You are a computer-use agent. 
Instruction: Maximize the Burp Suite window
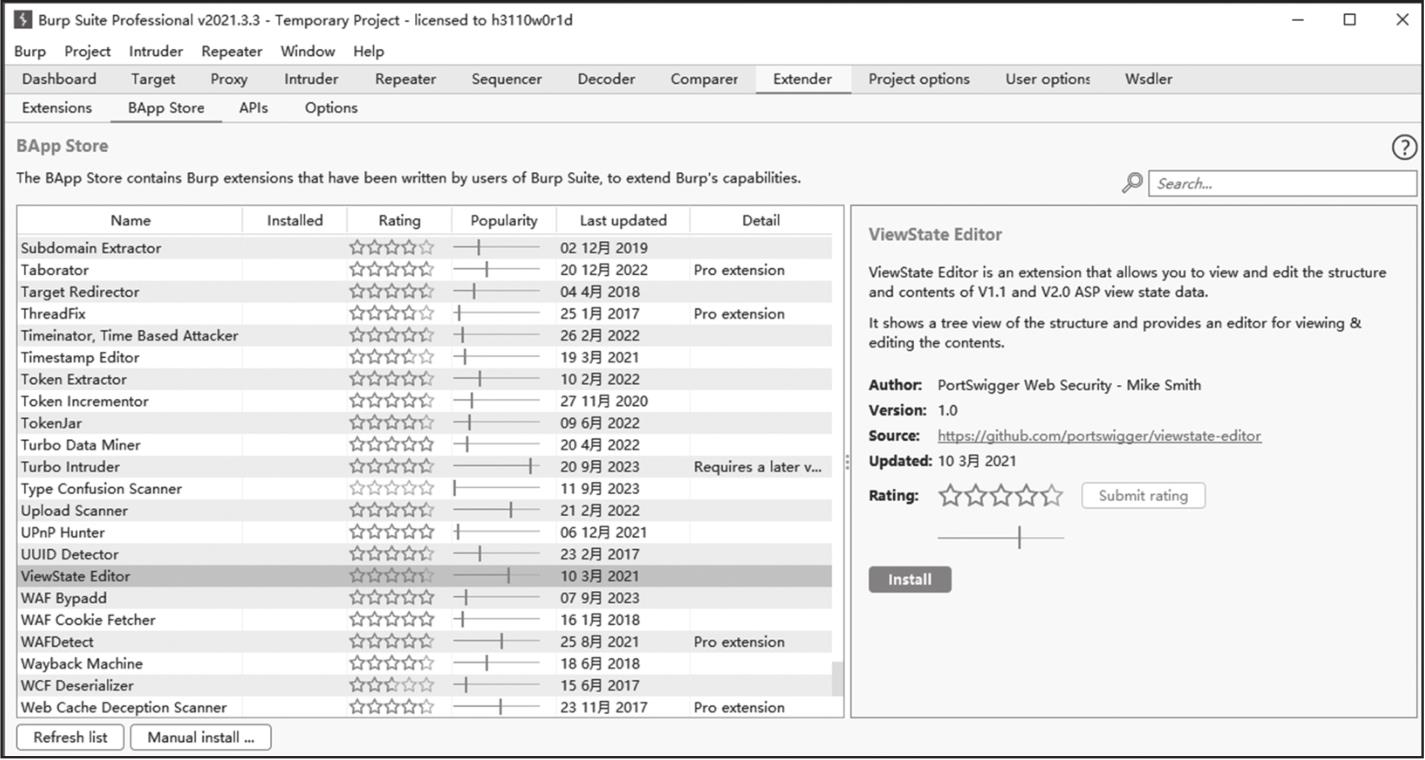click(1350, 20)
